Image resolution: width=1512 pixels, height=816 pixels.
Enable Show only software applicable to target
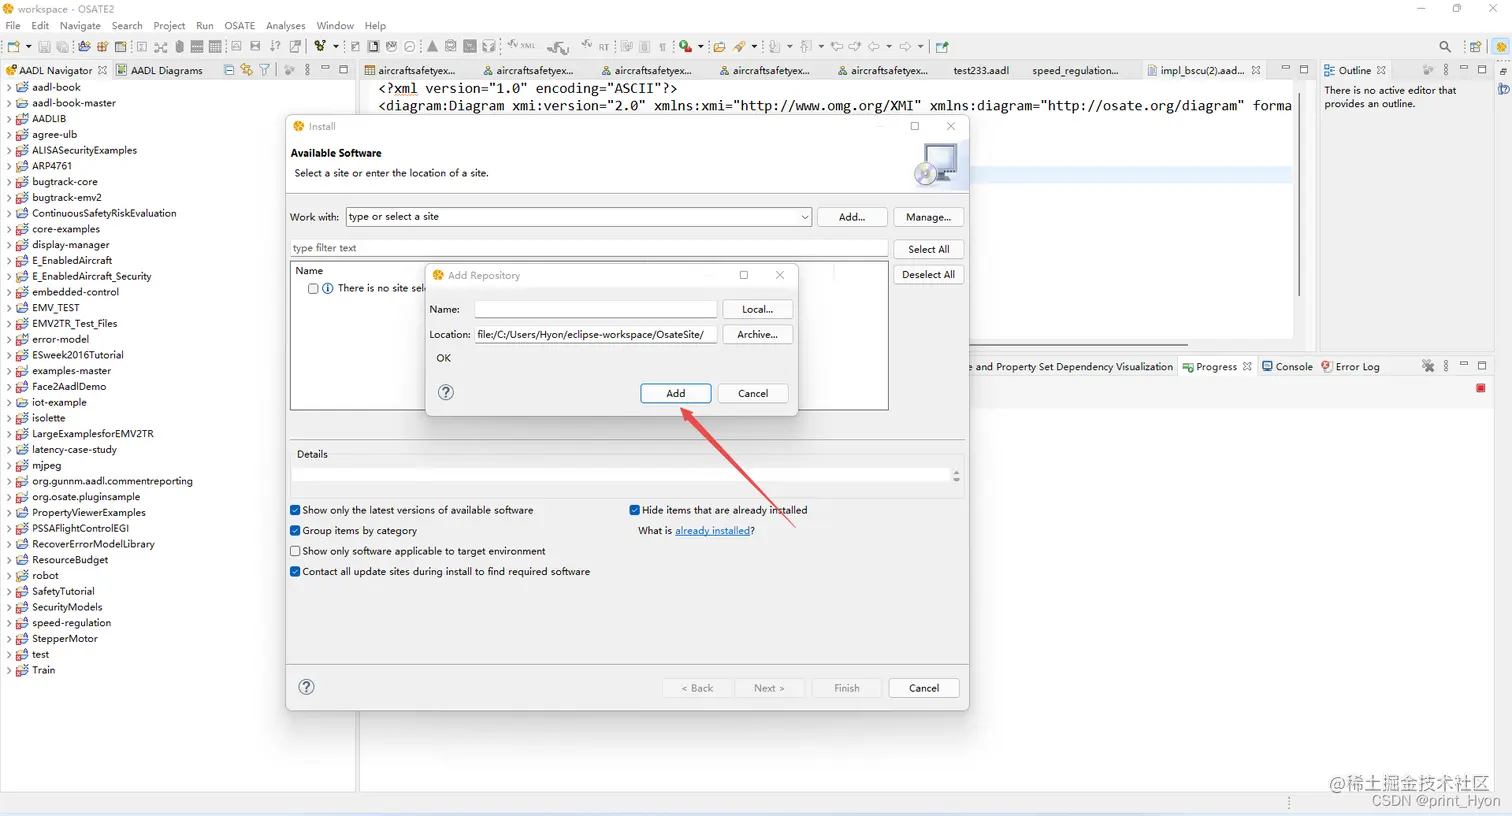point(295,551)
